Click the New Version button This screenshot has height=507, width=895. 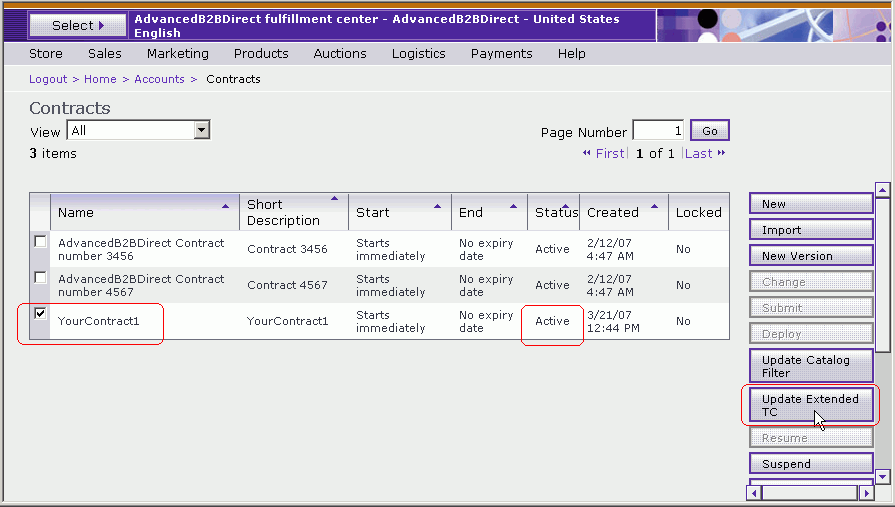[x=811, y=256]
